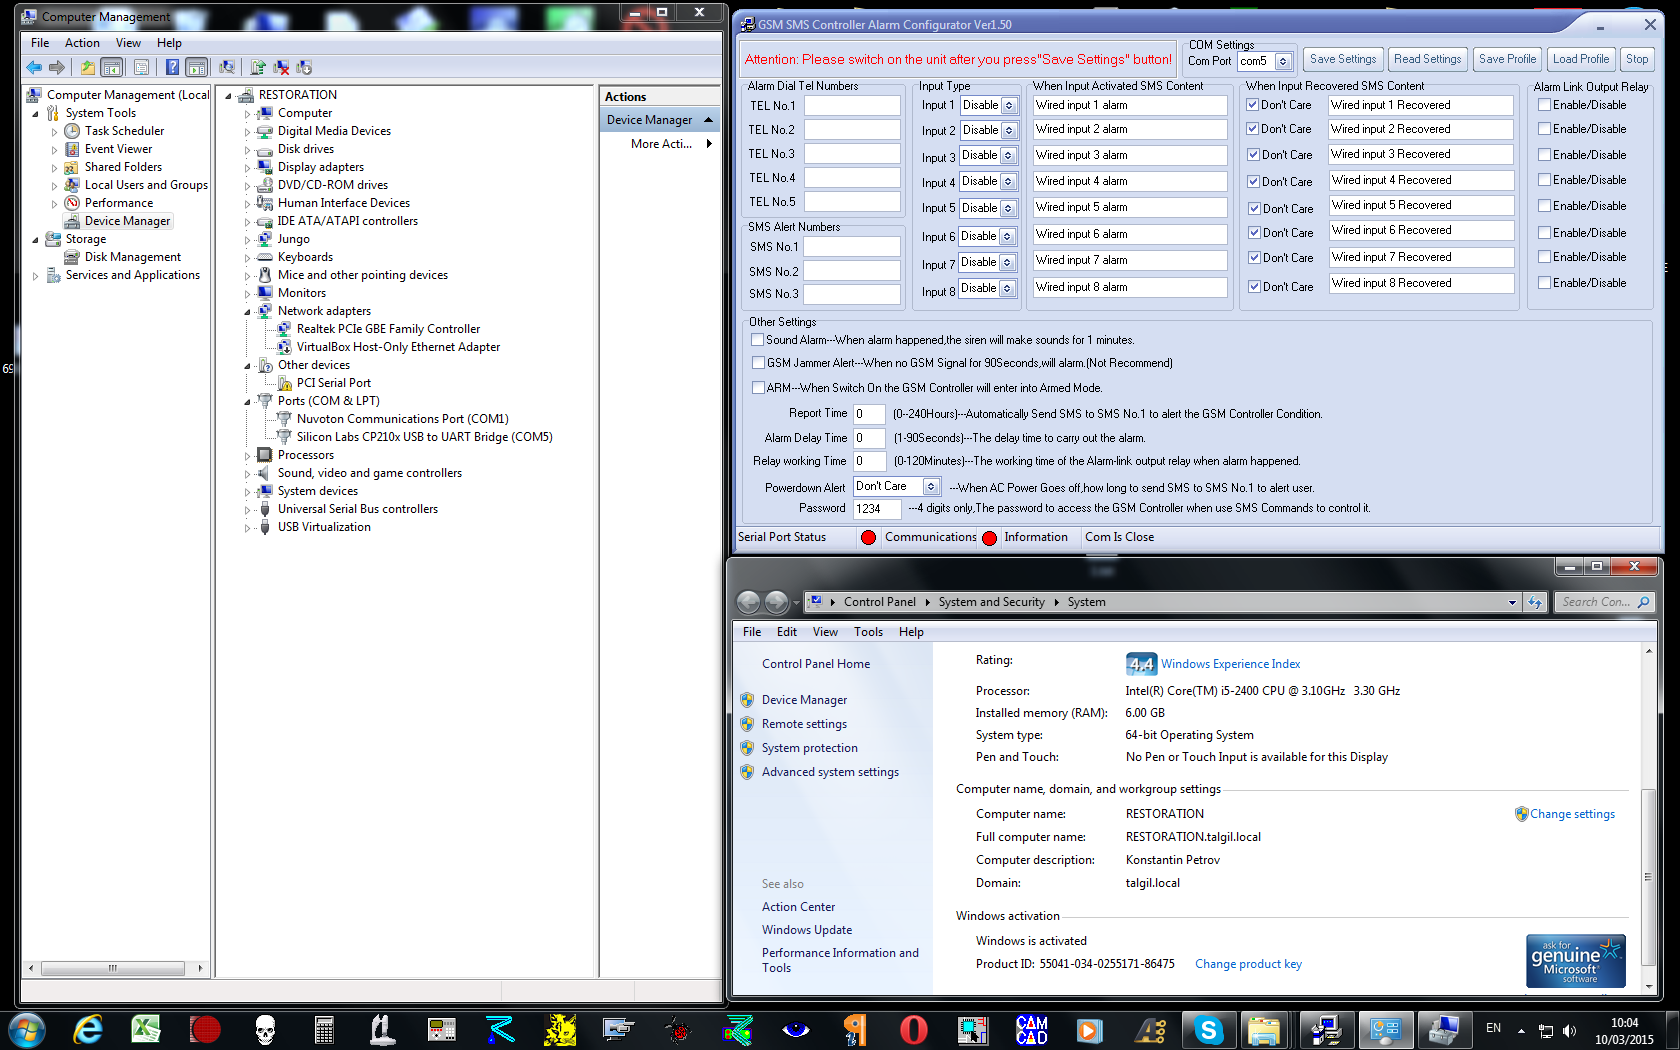Click the Password field showing 1234
1680x1050 pixels.
pyautogui.click(x=878, y=509)
